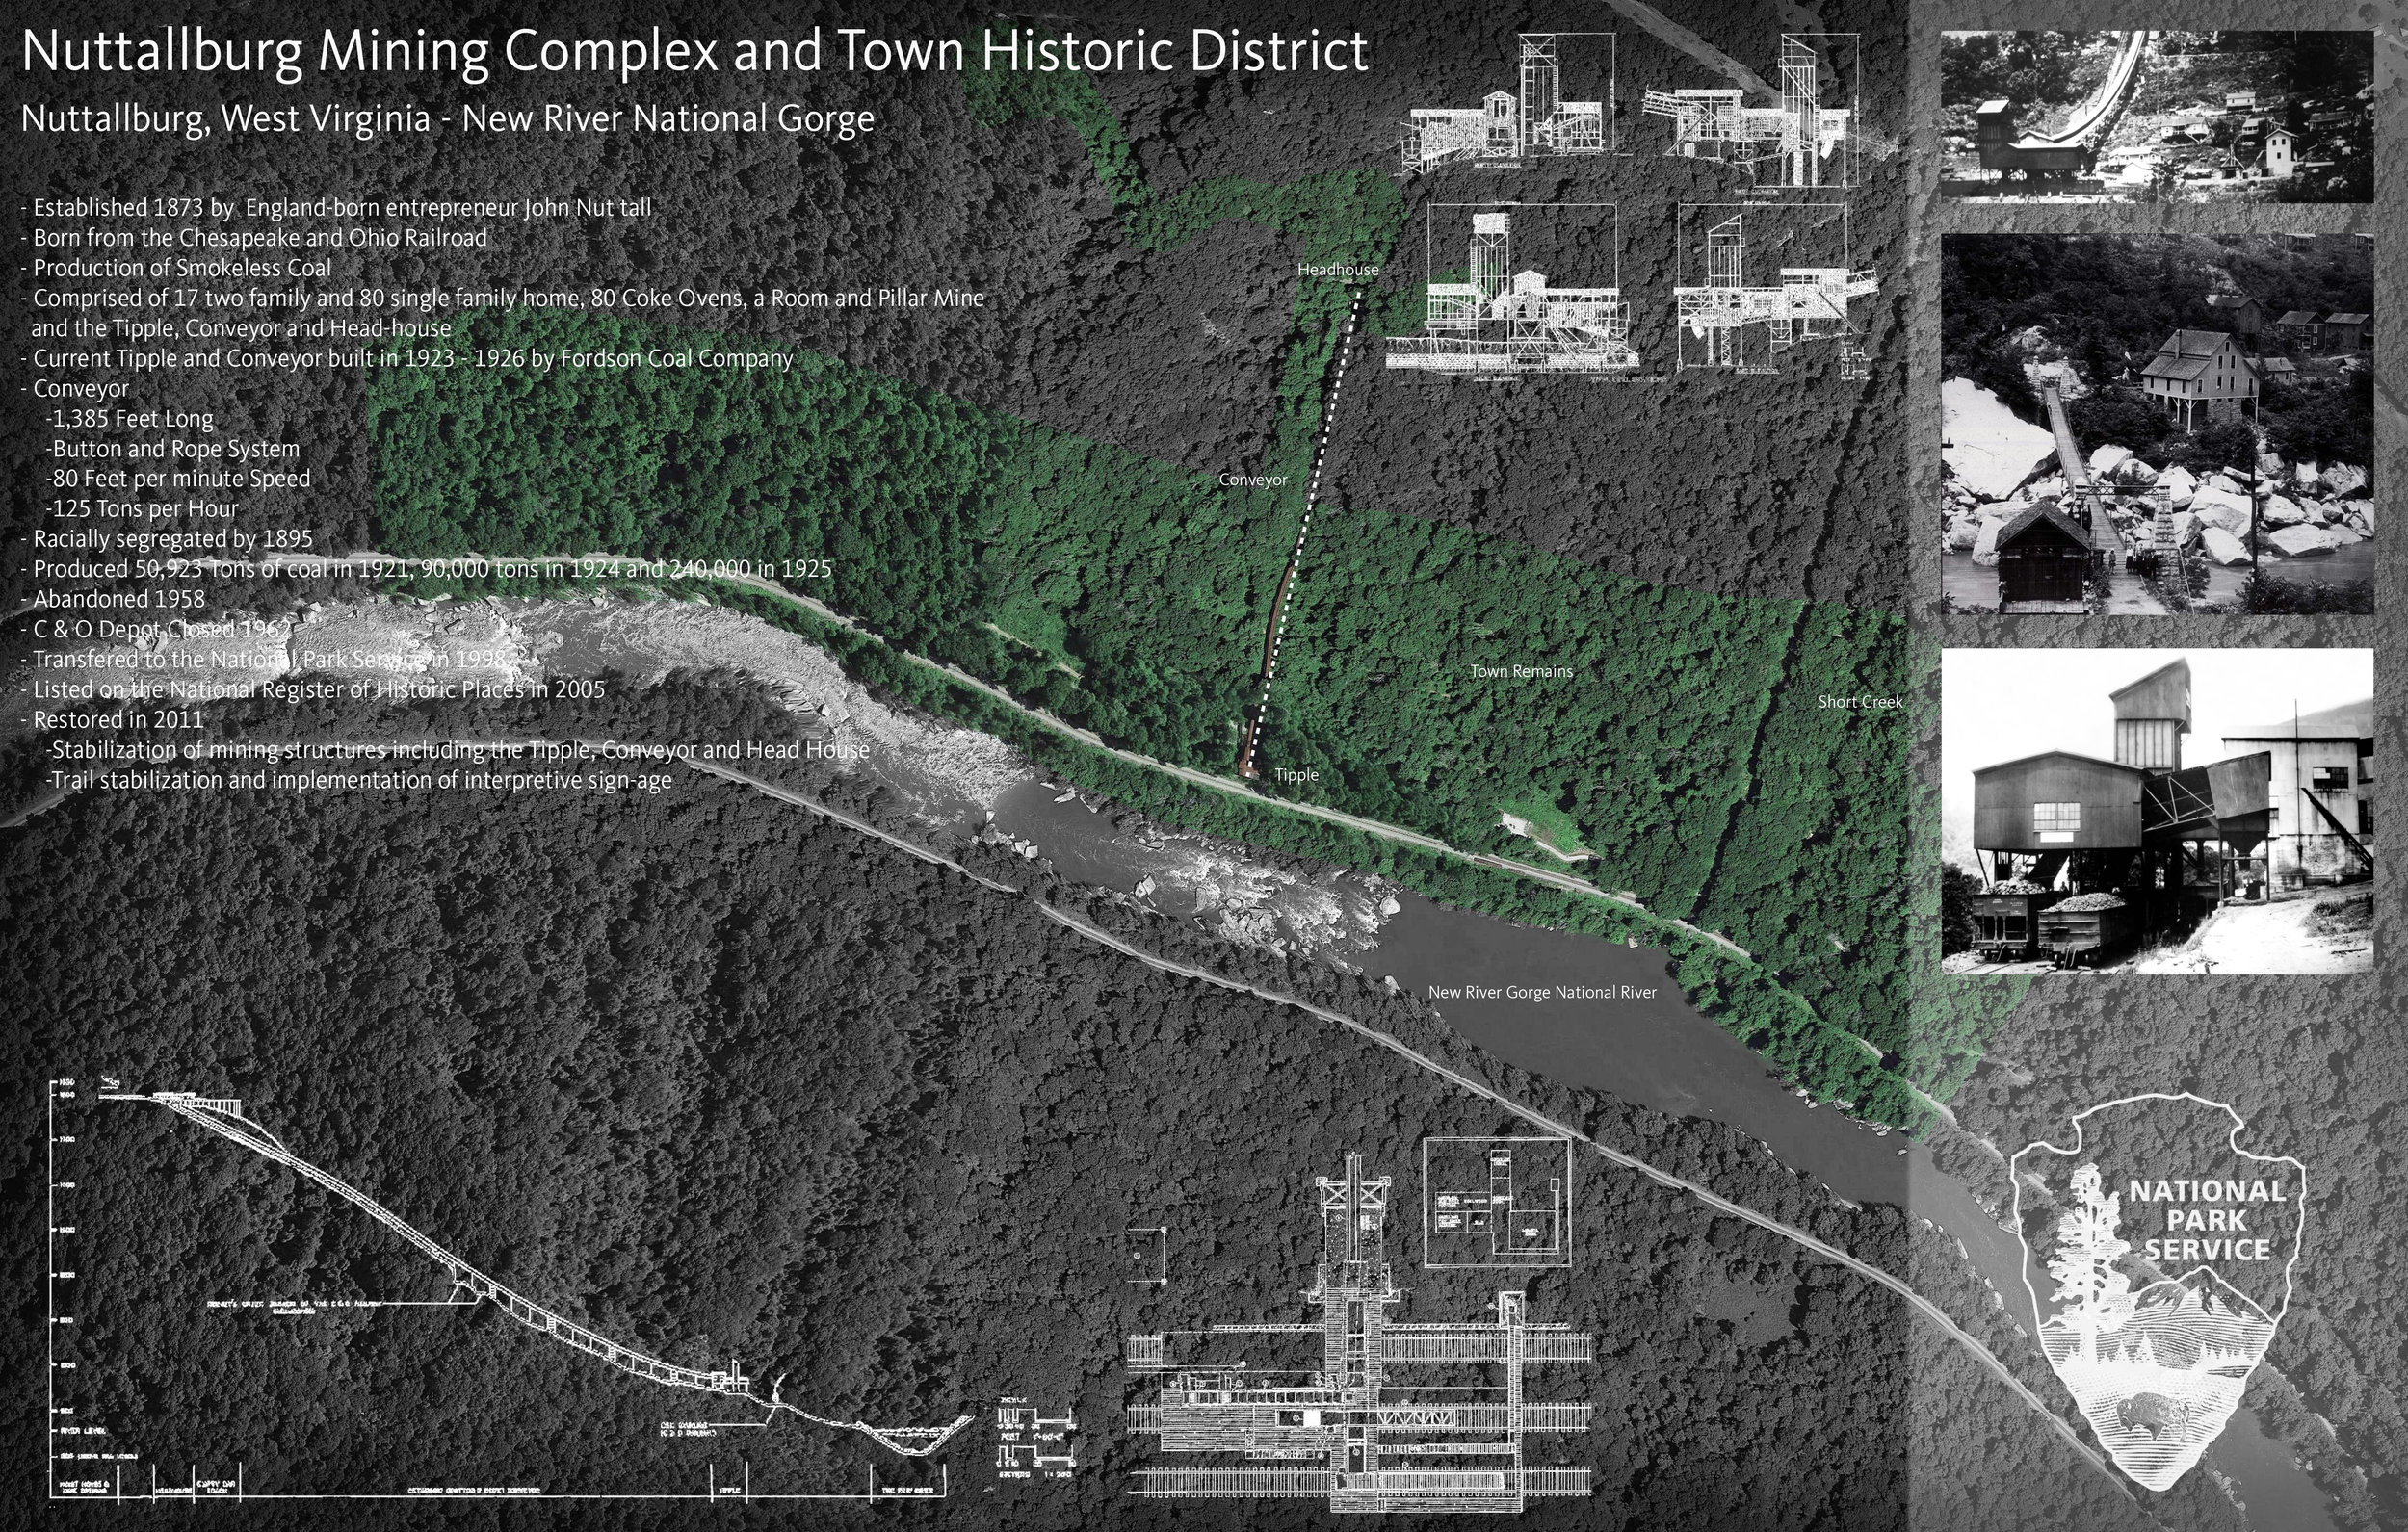The width and height of the screenshot is (2408, 1532).
Task: Click subtitle 'Nuttallburg, West Virginia - New River National Gorge'
Action: coord(447,119)
